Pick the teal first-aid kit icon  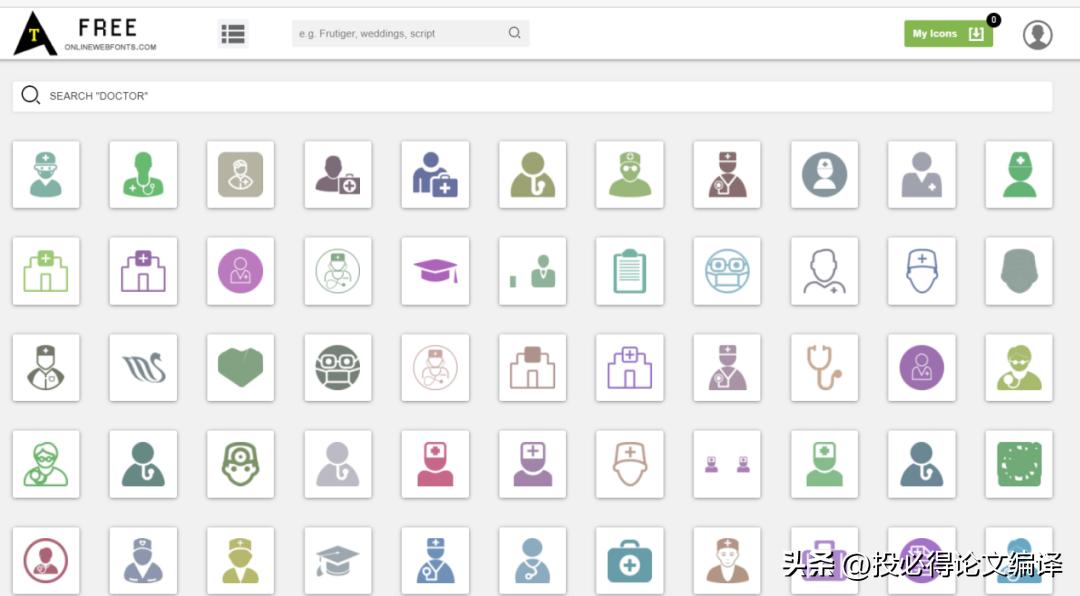pos(630,561)
